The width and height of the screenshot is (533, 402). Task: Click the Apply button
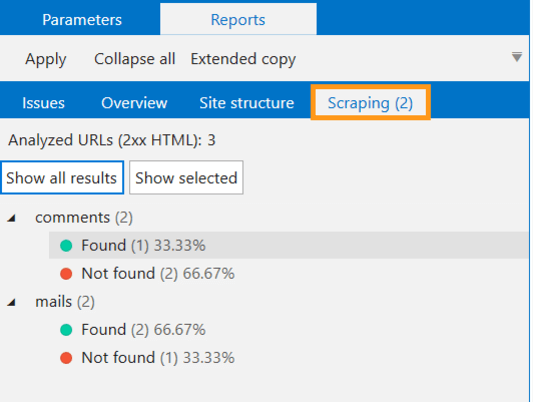46,59
